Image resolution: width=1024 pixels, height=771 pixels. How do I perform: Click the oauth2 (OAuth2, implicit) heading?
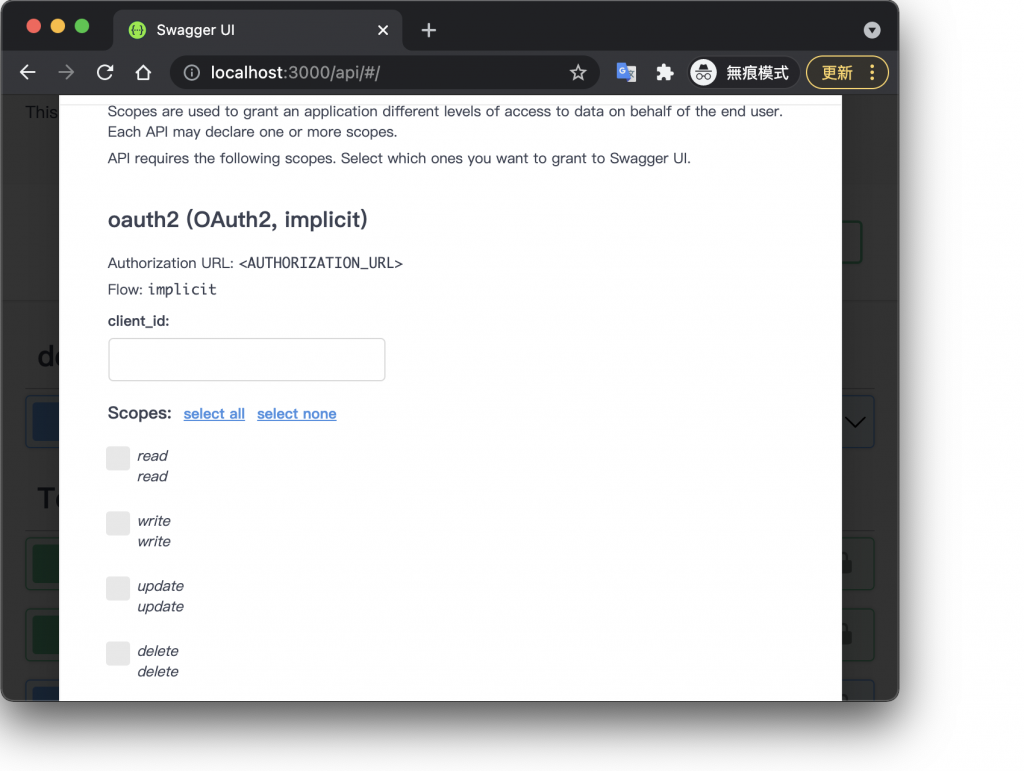[x=238, y=220]
